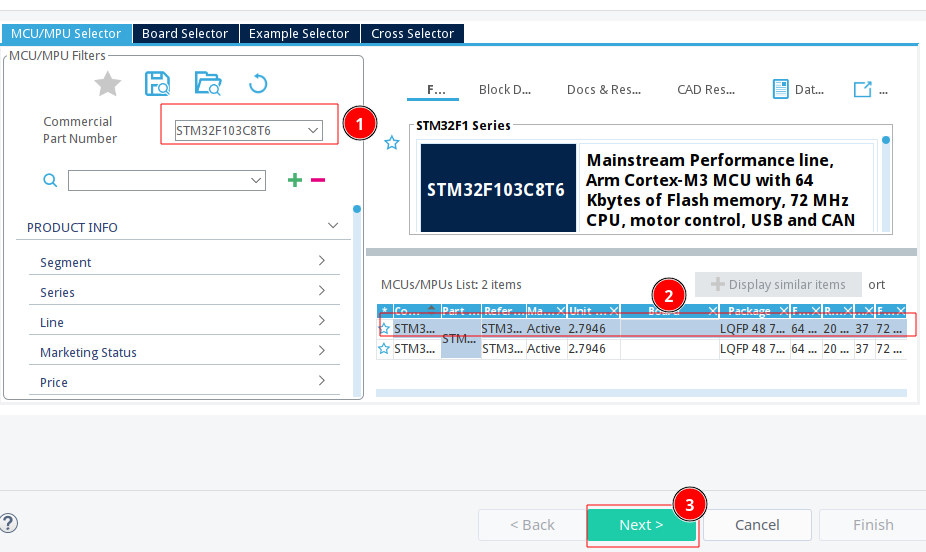This screenshot has height=552, width=926.
Task: Open the Docs & Resources tab
Action: (604, 90)
